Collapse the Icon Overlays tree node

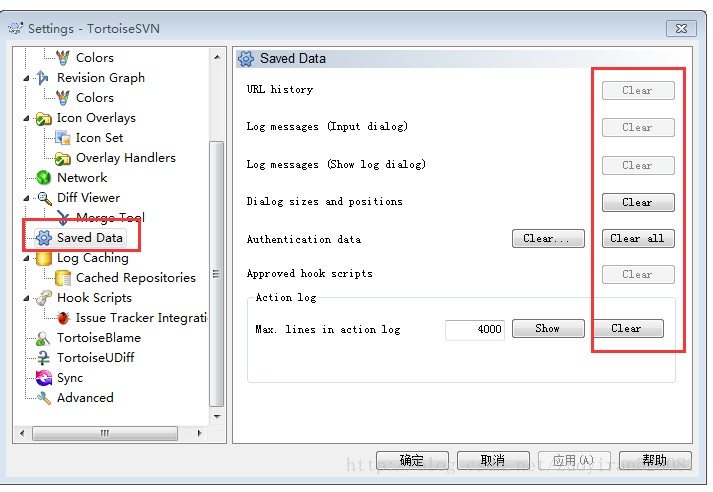26,118
